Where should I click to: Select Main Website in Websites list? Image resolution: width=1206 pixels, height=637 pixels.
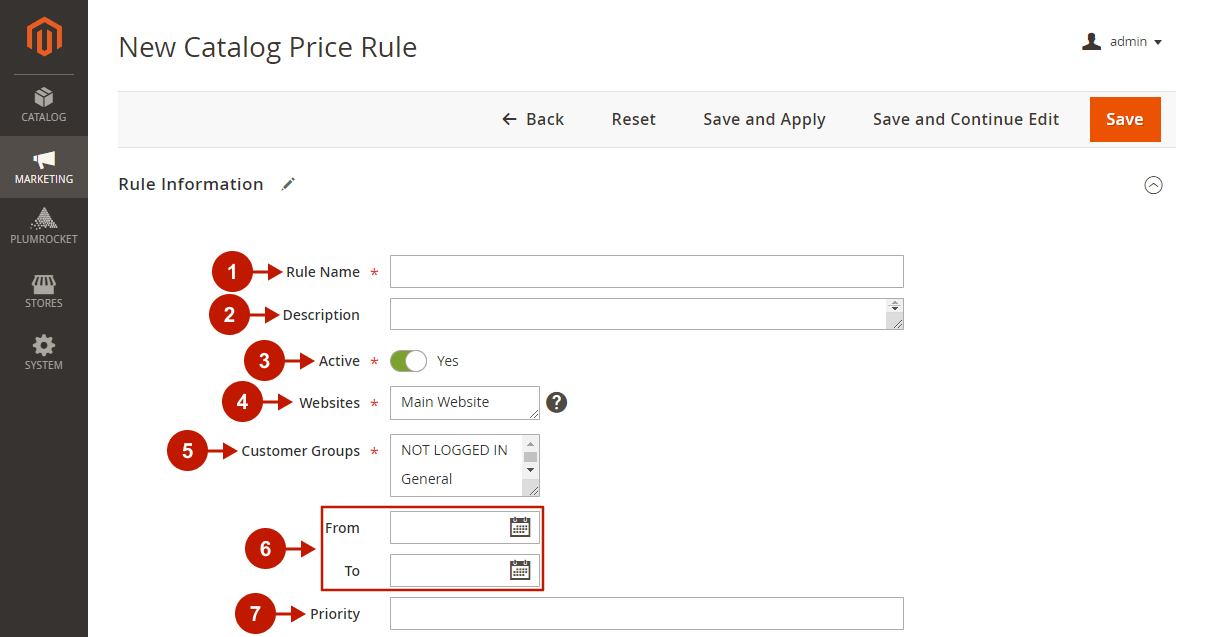[x=446, y=402]
